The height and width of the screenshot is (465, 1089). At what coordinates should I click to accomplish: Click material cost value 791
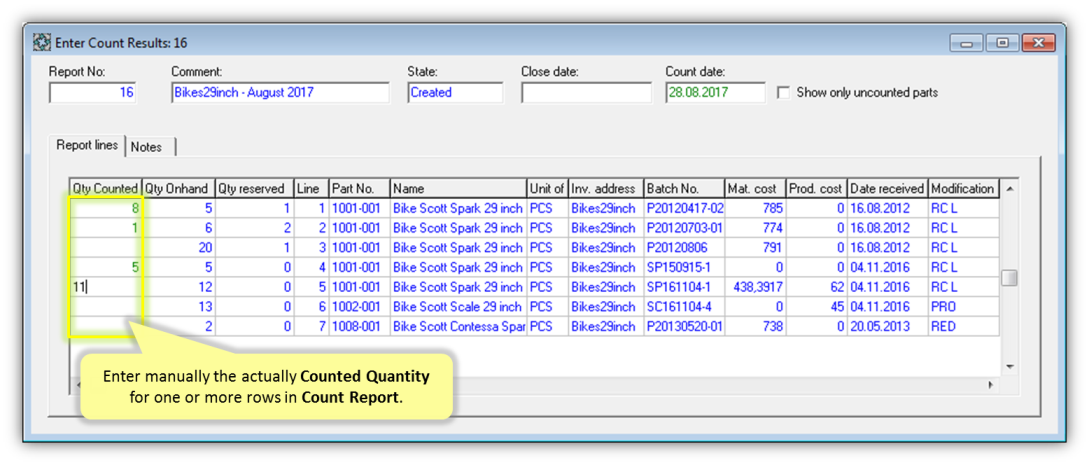tap(755, 247)
